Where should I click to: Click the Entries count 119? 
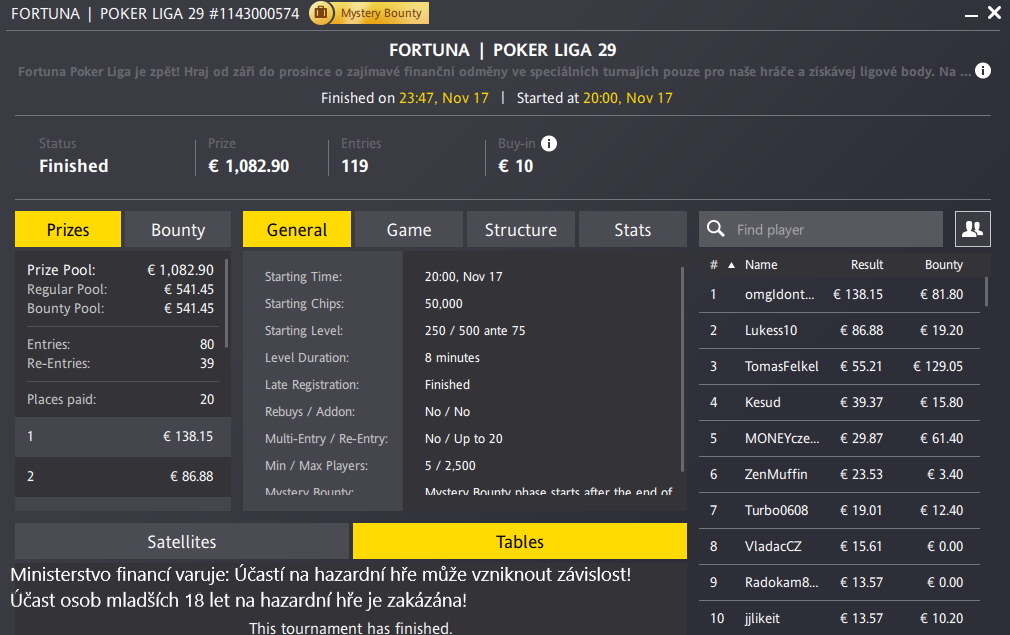point(354,166)
